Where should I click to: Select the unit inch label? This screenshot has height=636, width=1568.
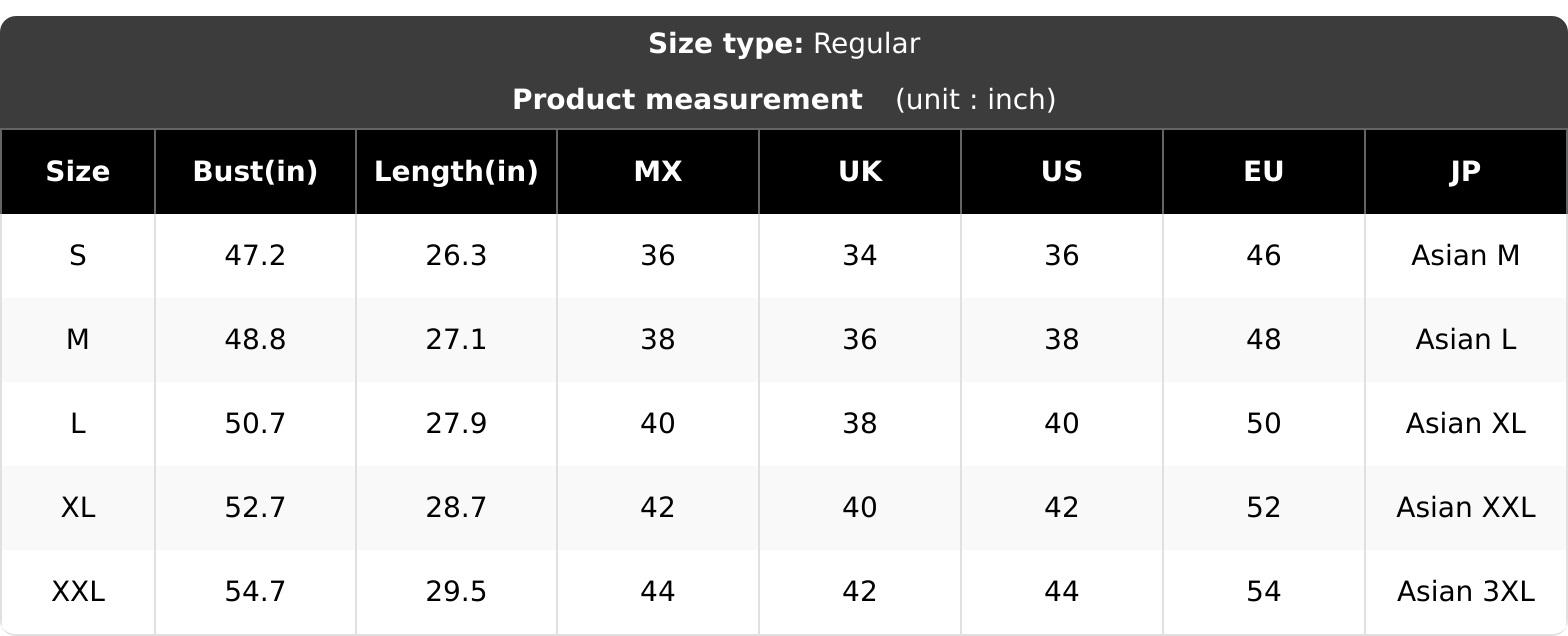[975, 100]
